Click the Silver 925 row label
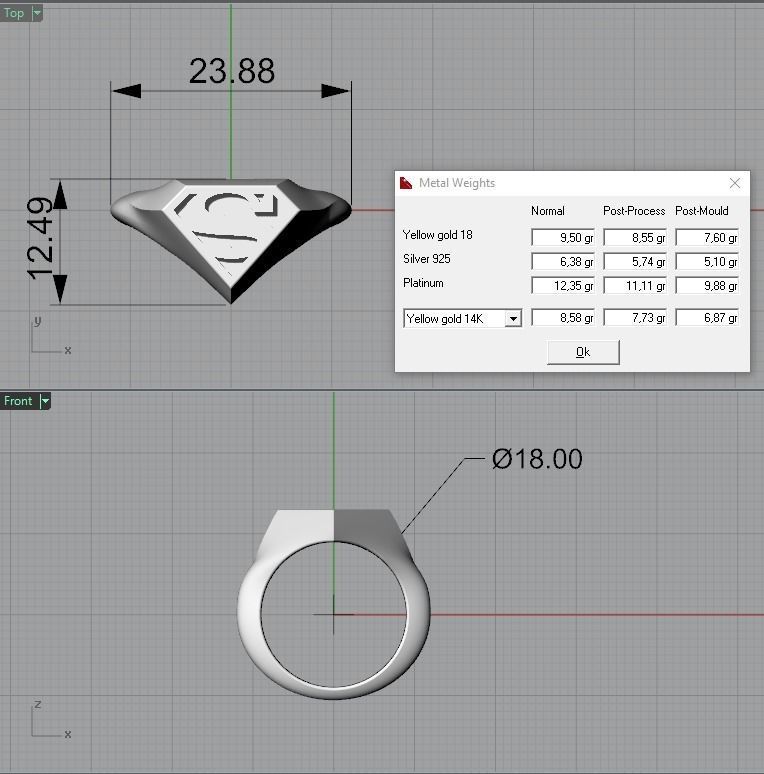The height and width of the screenshot is (774, 764). tap(427, 259)
